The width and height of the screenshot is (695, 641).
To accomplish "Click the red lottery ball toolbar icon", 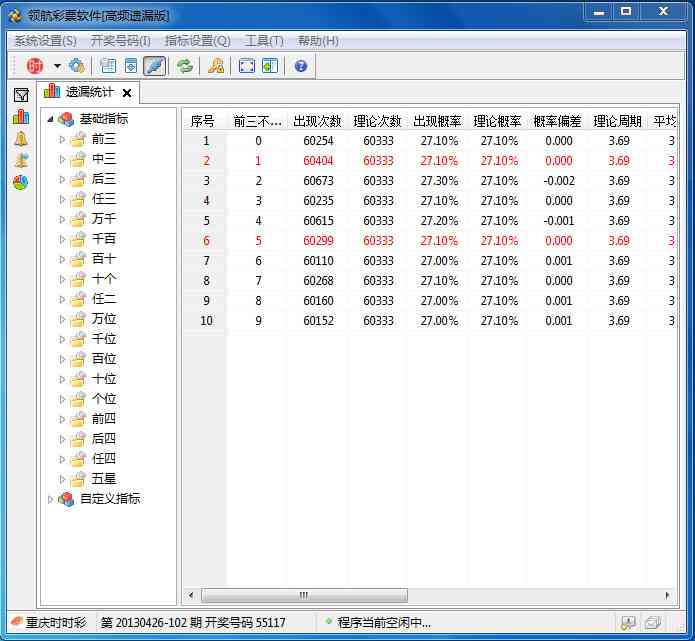I will coord(35,66).
